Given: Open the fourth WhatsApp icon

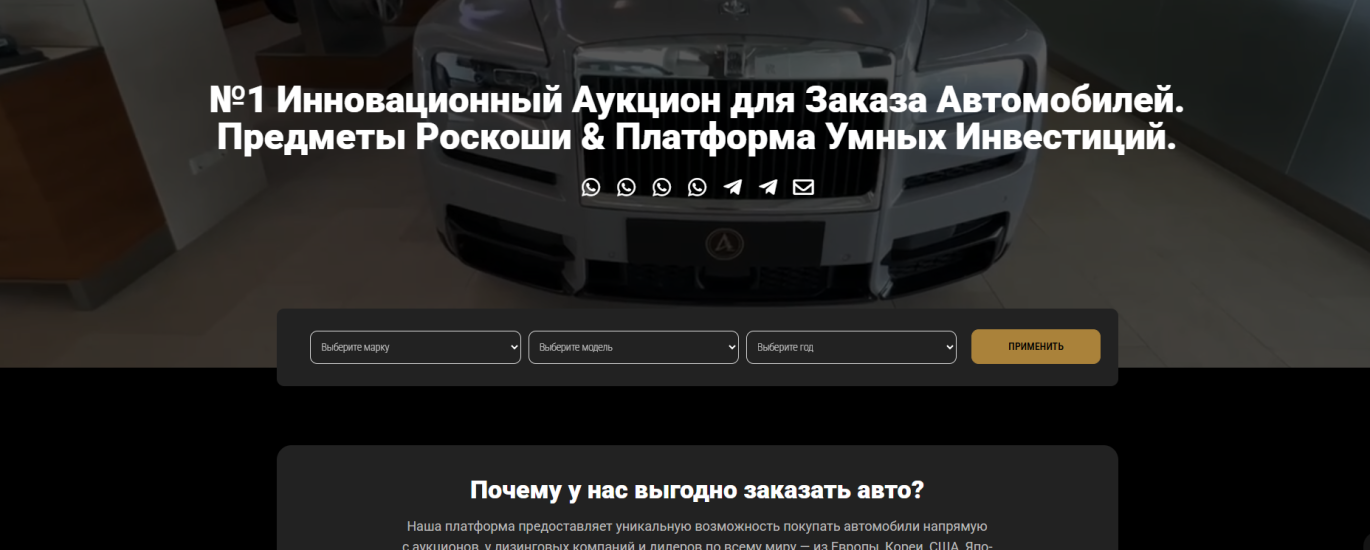Looking at the screenshot, I should pyautogui.click(x=697, y=187).
